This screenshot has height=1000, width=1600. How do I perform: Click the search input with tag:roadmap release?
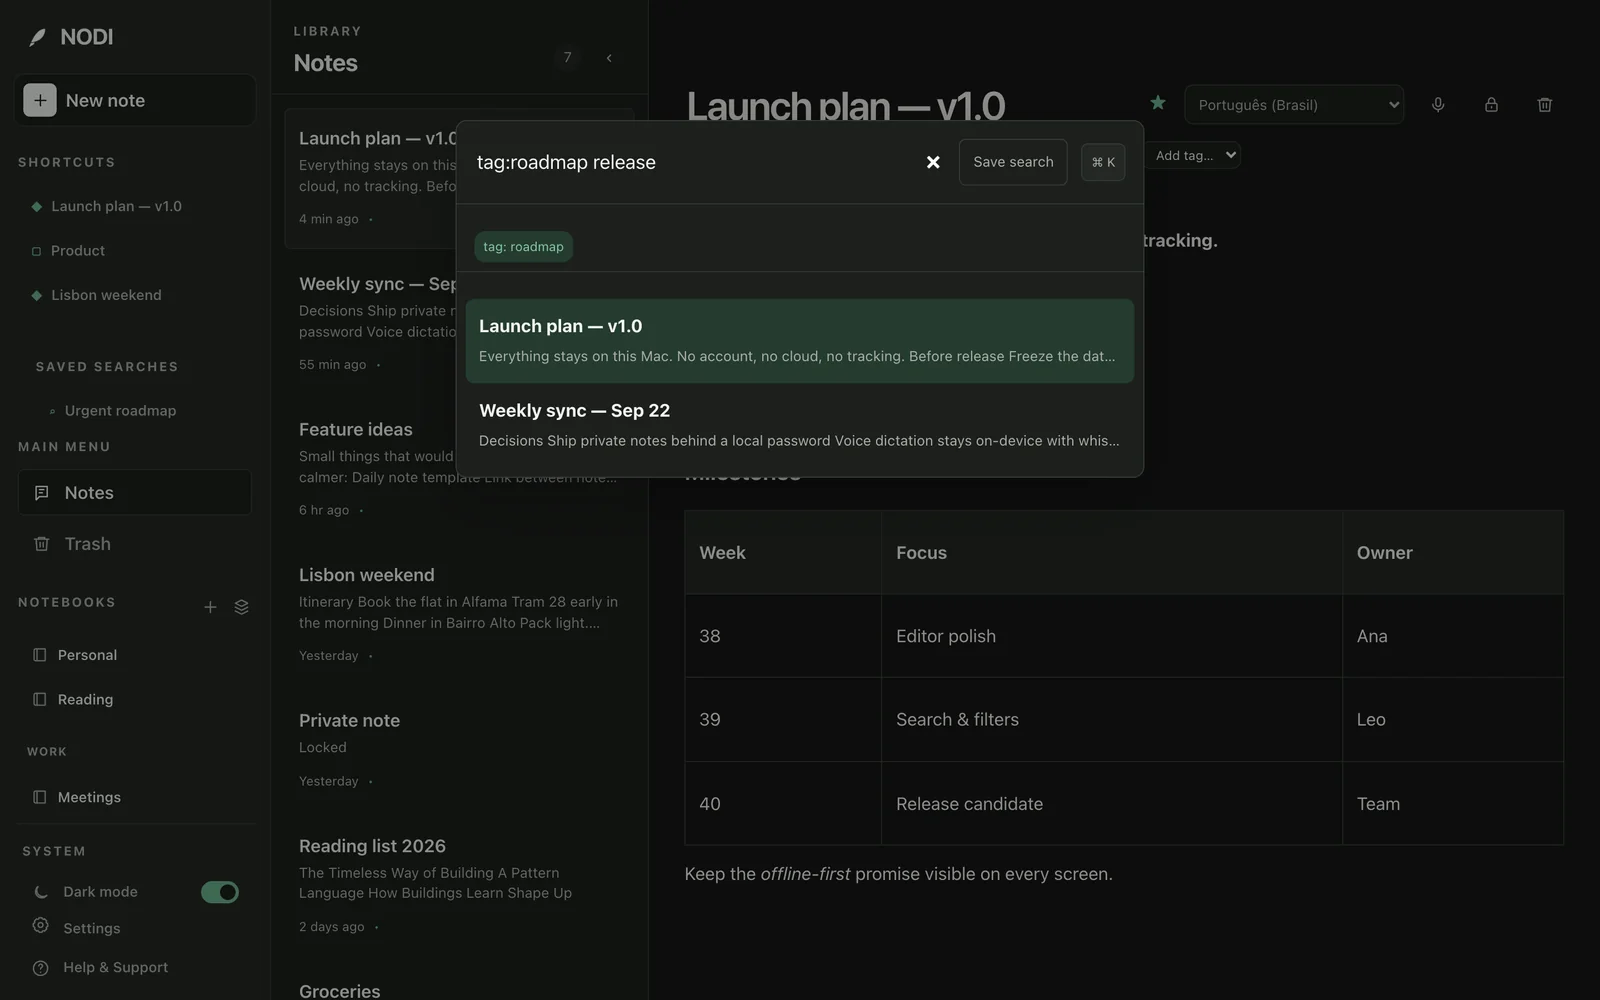tap(690, 162)
